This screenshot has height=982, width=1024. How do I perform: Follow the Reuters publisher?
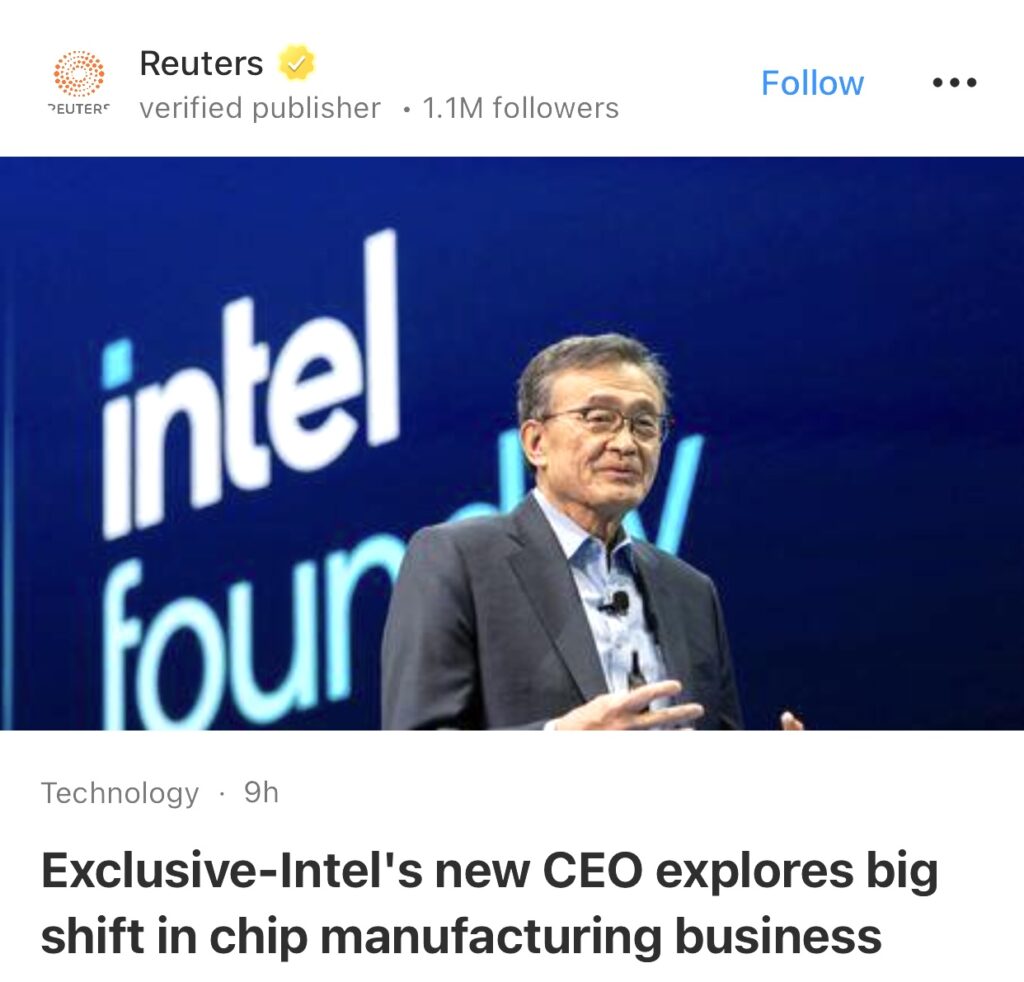coord(812,83)
